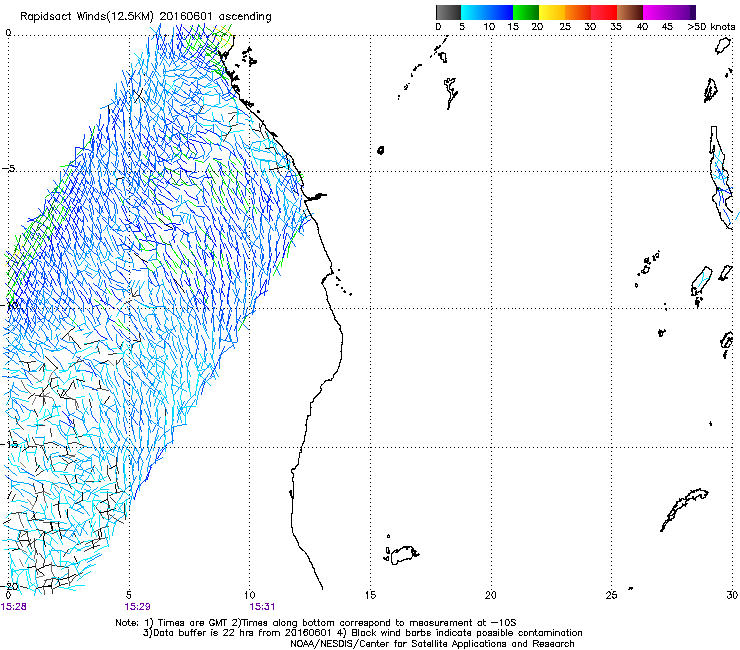The image size is (740, 650).
Task: Select the brown 35-40 knots color segment
Action: [630, 12]
